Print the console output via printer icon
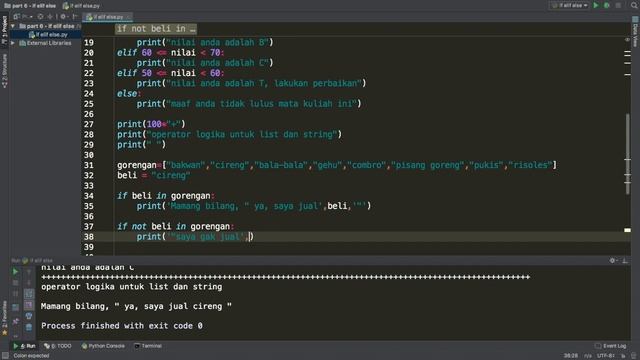Viewport: 640px width, 360px height. 29,316
